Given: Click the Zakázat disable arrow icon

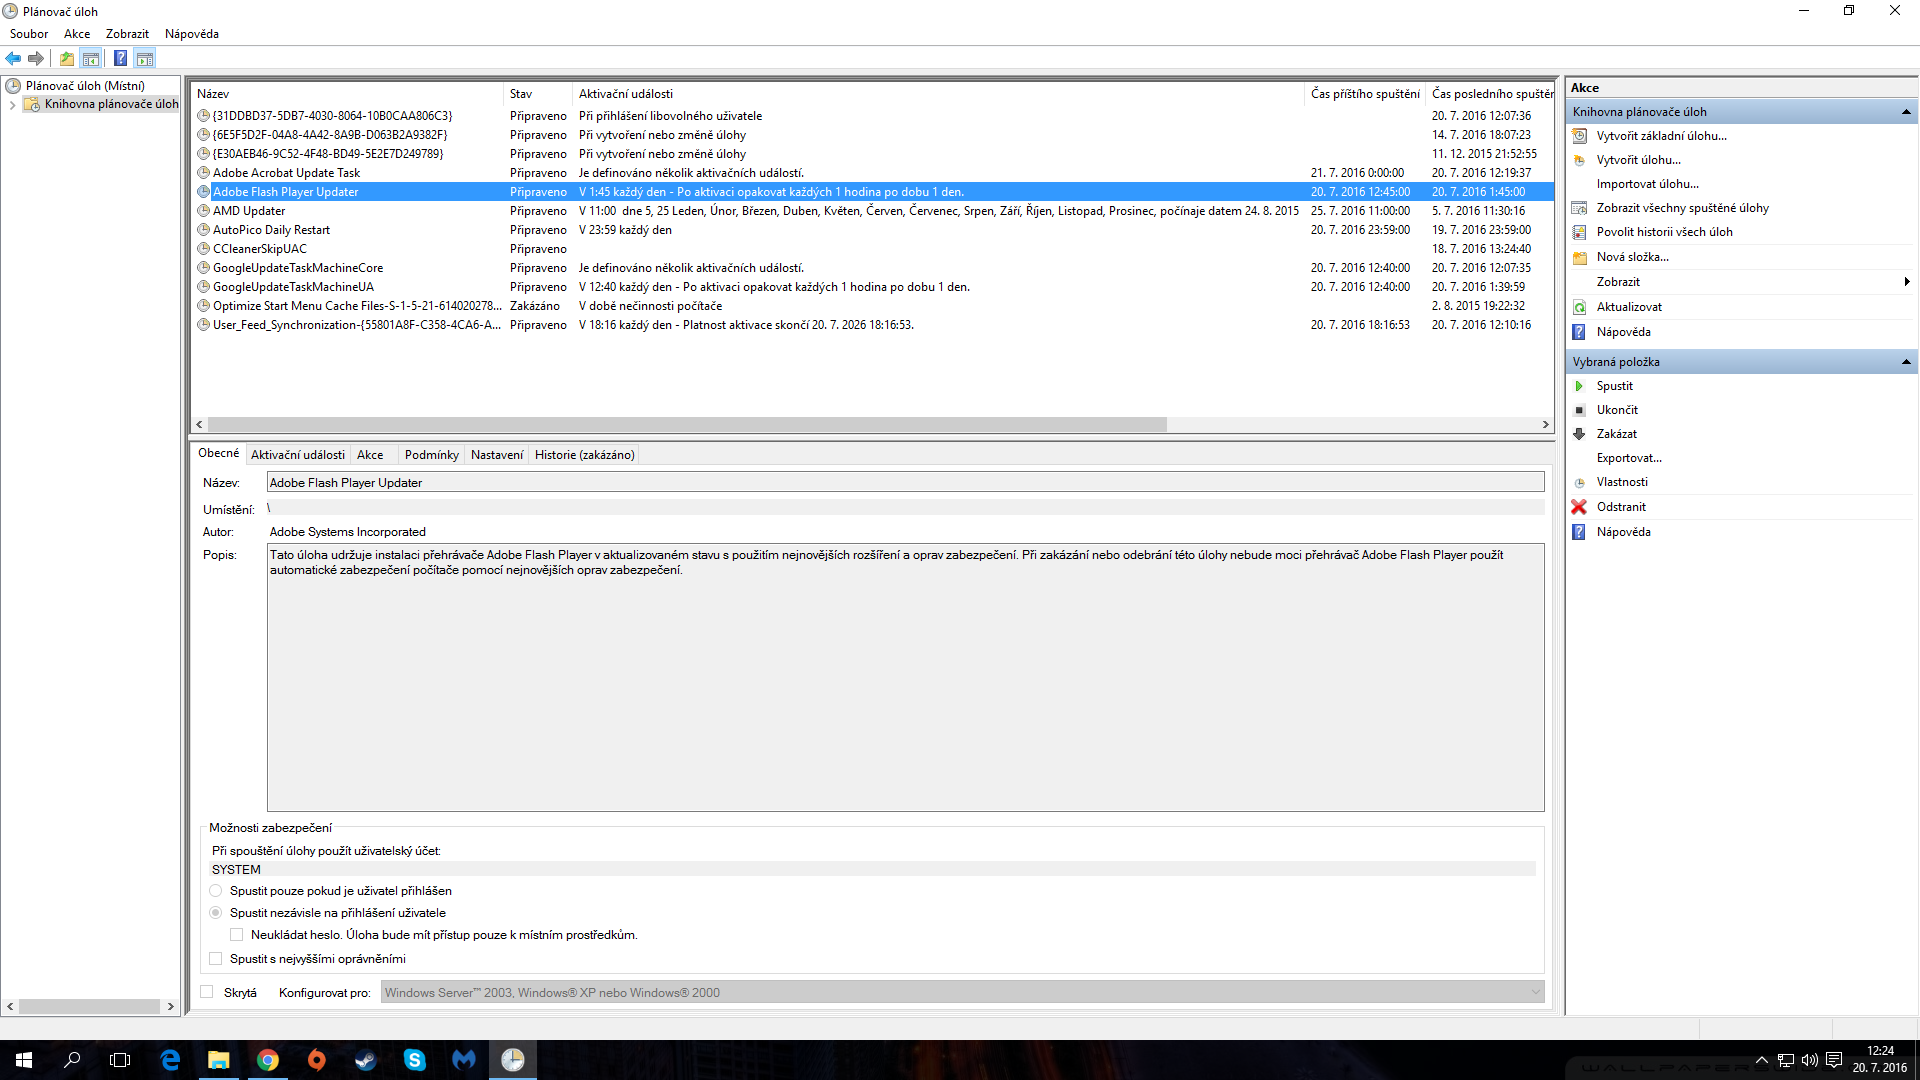Looking at the screenshot, I should (1579, 434).
